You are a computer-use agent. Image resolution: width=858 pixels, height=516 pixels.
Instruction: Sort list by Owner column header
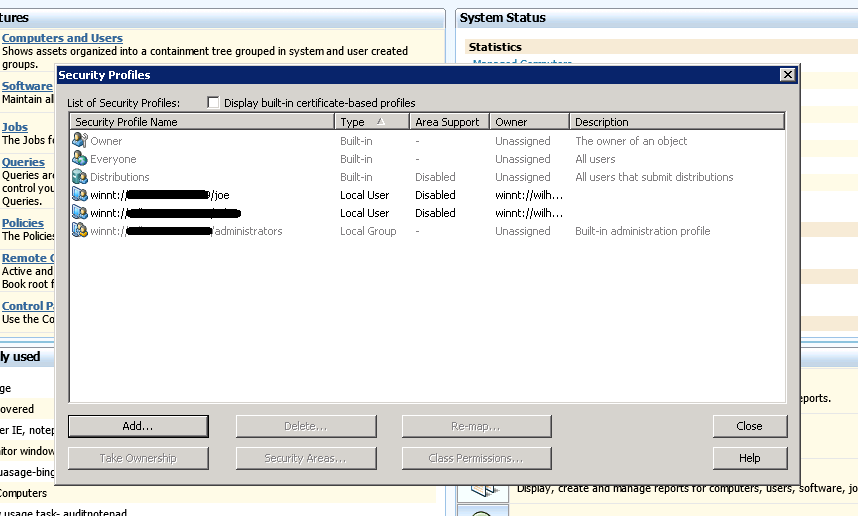529,122
